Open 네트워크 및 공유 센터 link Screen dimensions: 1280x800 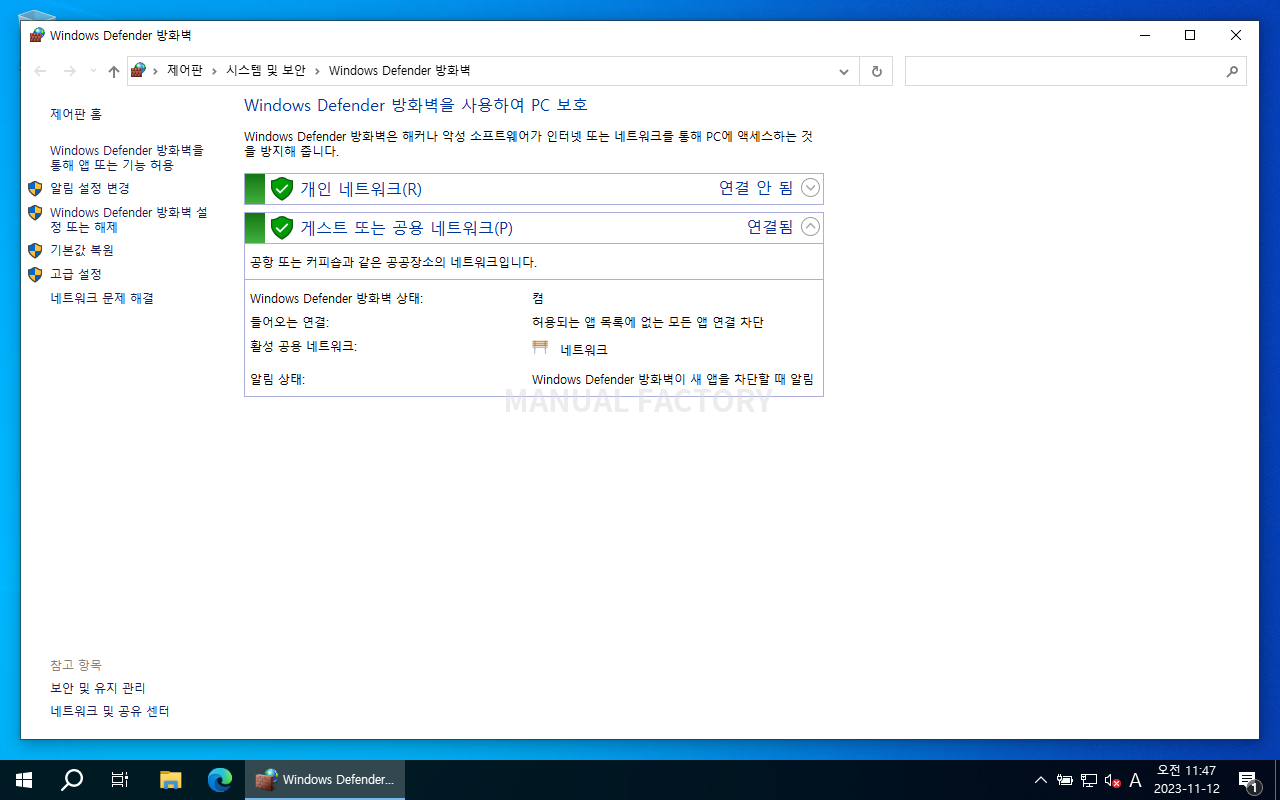tap(110, 712)
